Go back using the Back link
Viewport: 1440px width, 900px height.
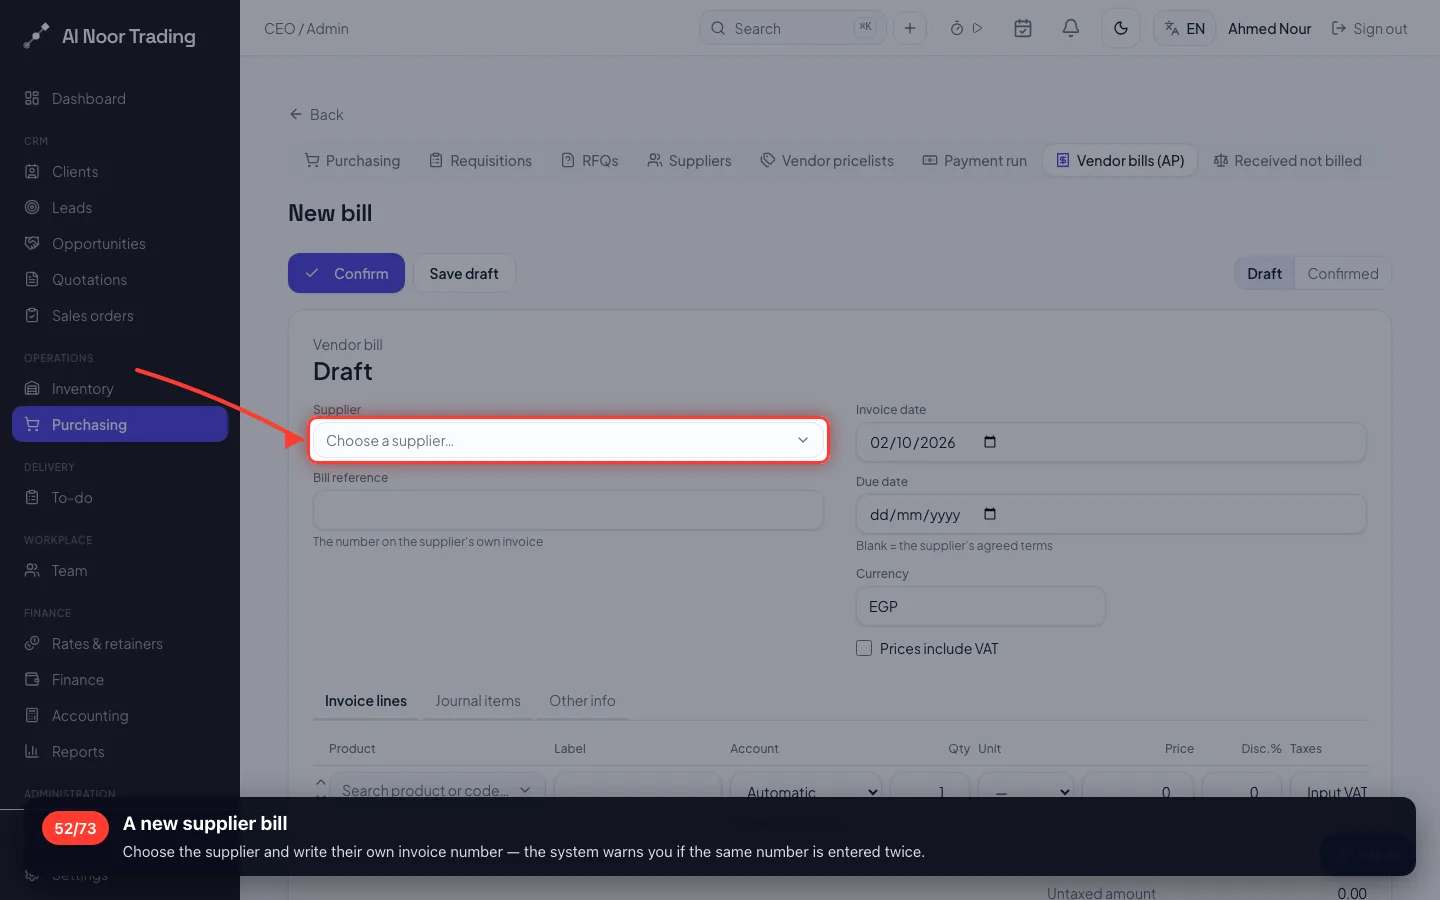tap(316, 115)
